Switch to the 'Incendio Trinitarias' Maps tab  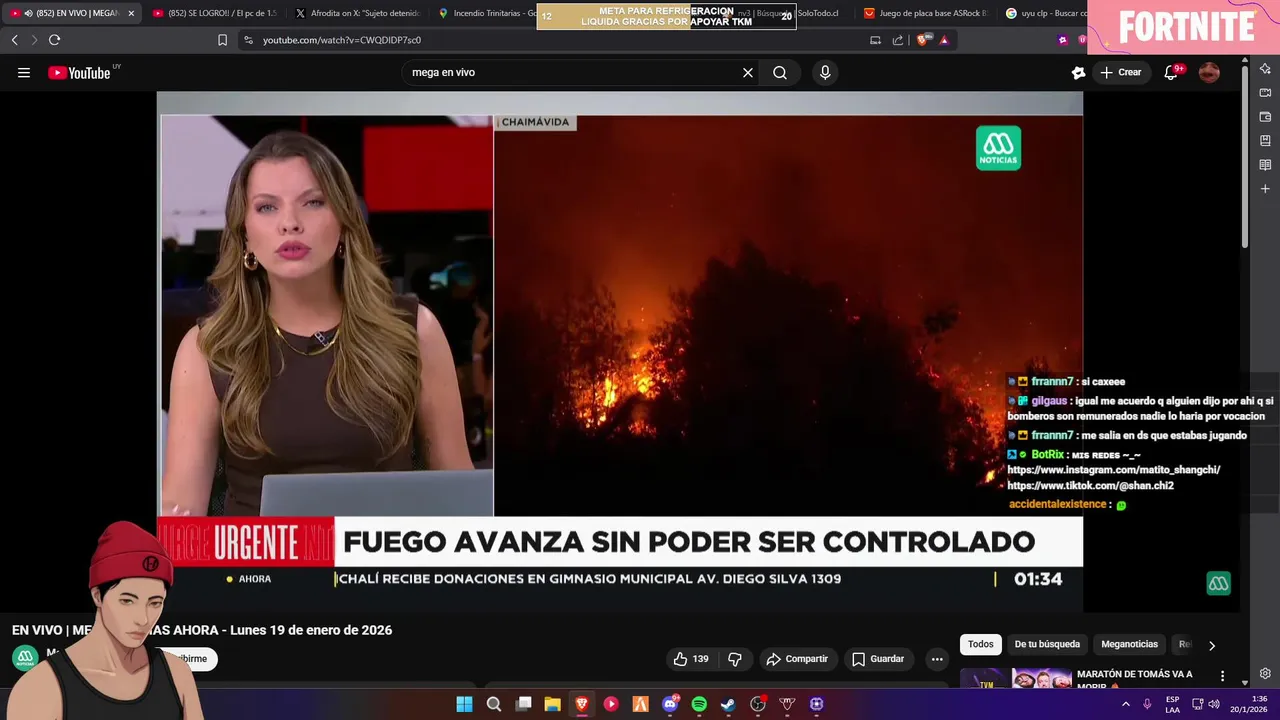click(x=487, y=13)
